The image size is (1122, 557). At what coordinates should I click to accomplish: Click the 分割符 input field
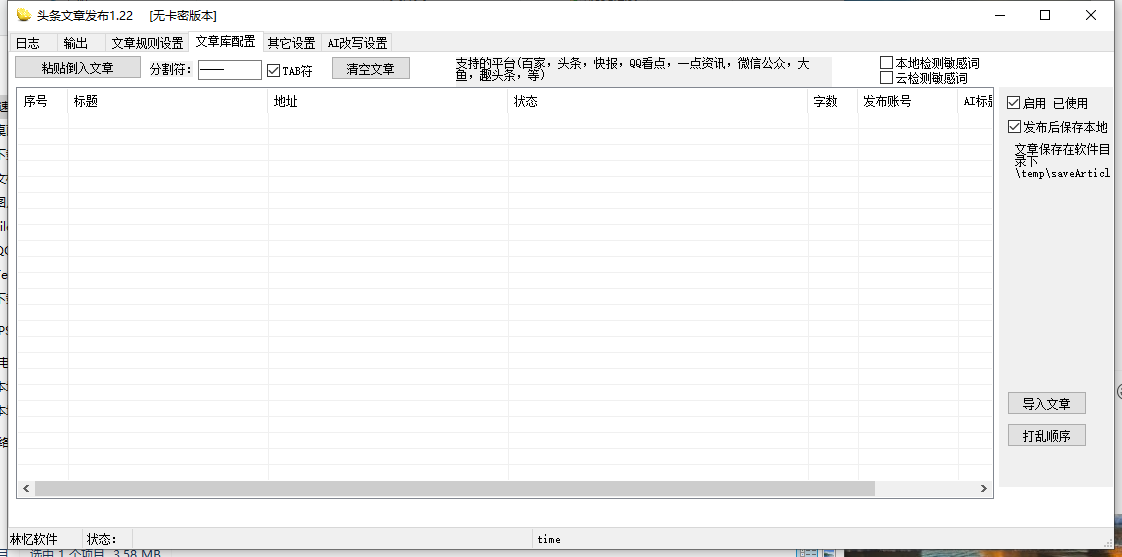[x=229, y=70]
